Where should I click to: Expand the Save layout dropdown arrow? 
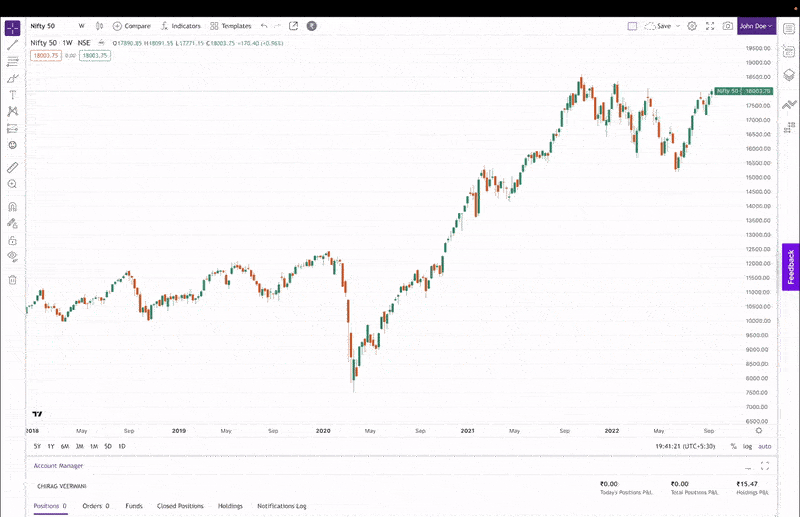tap(678, 26)
